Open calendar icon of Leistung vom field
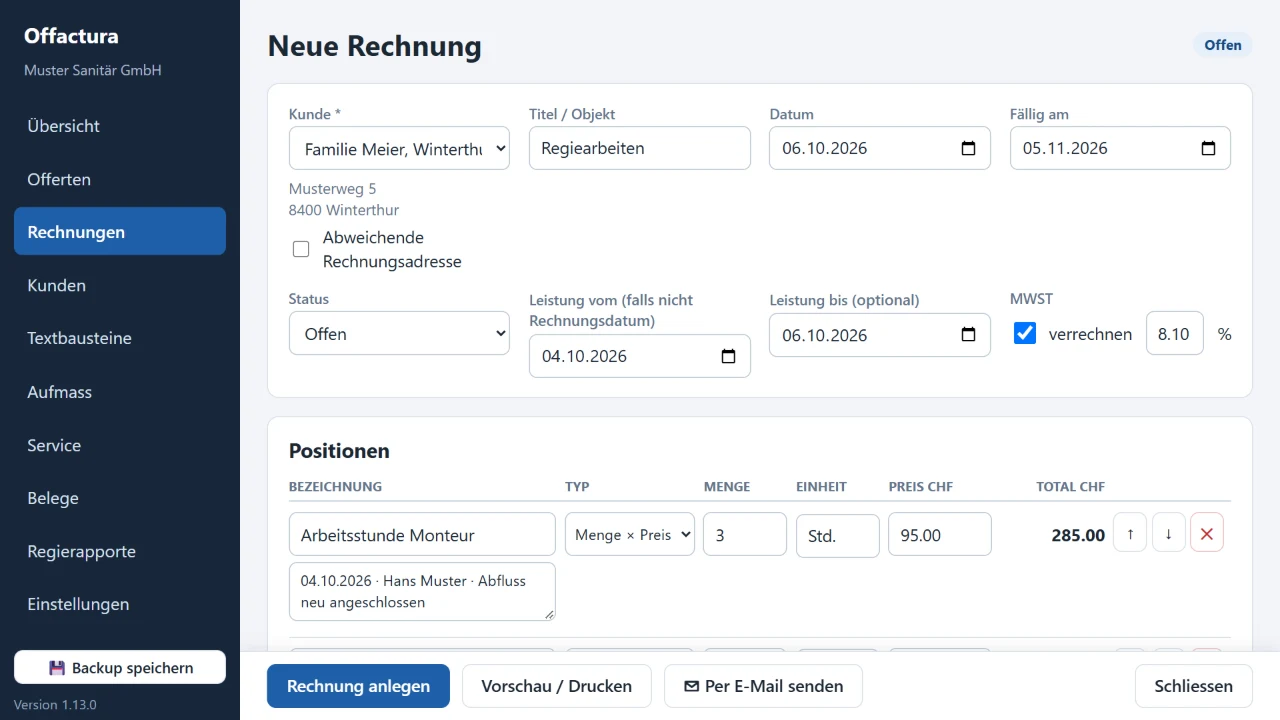The width and height of the screenshot is (1280, 720). pos(728,356)
